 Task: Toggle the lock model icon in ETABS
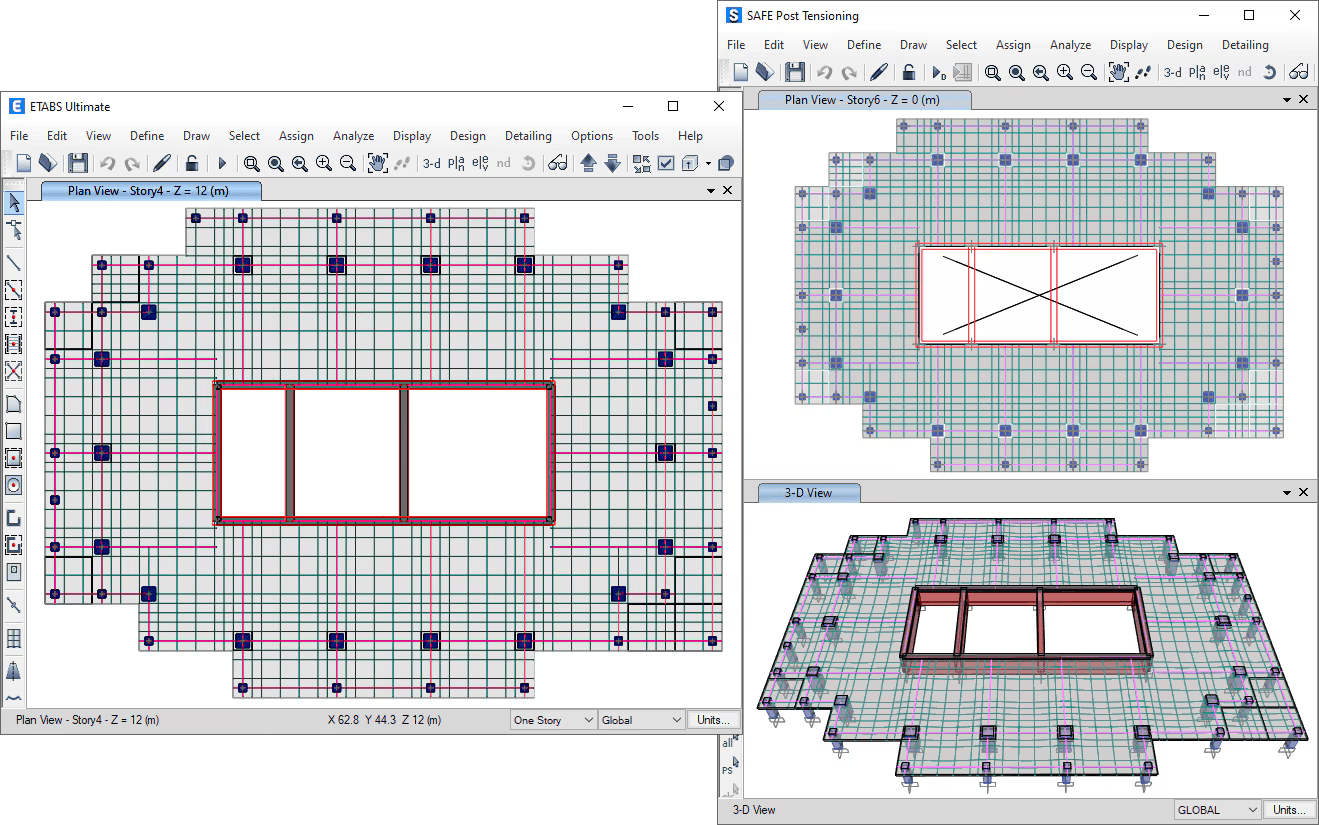(x=192, y=163)
